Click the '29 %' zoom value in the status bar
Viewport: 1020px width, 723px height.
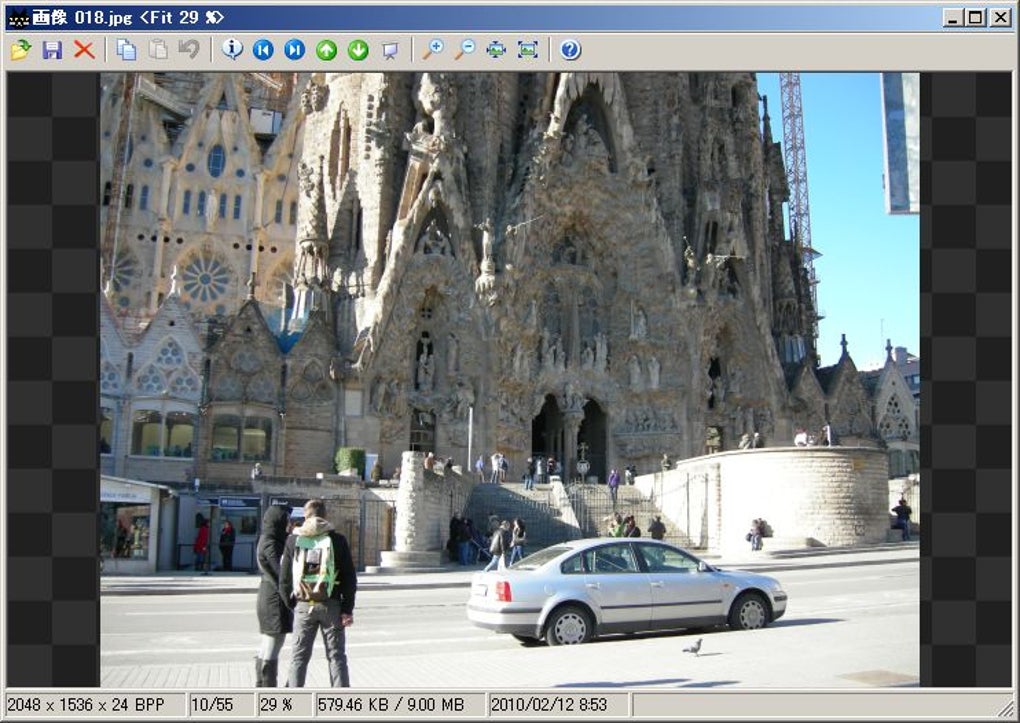[285, 705]
